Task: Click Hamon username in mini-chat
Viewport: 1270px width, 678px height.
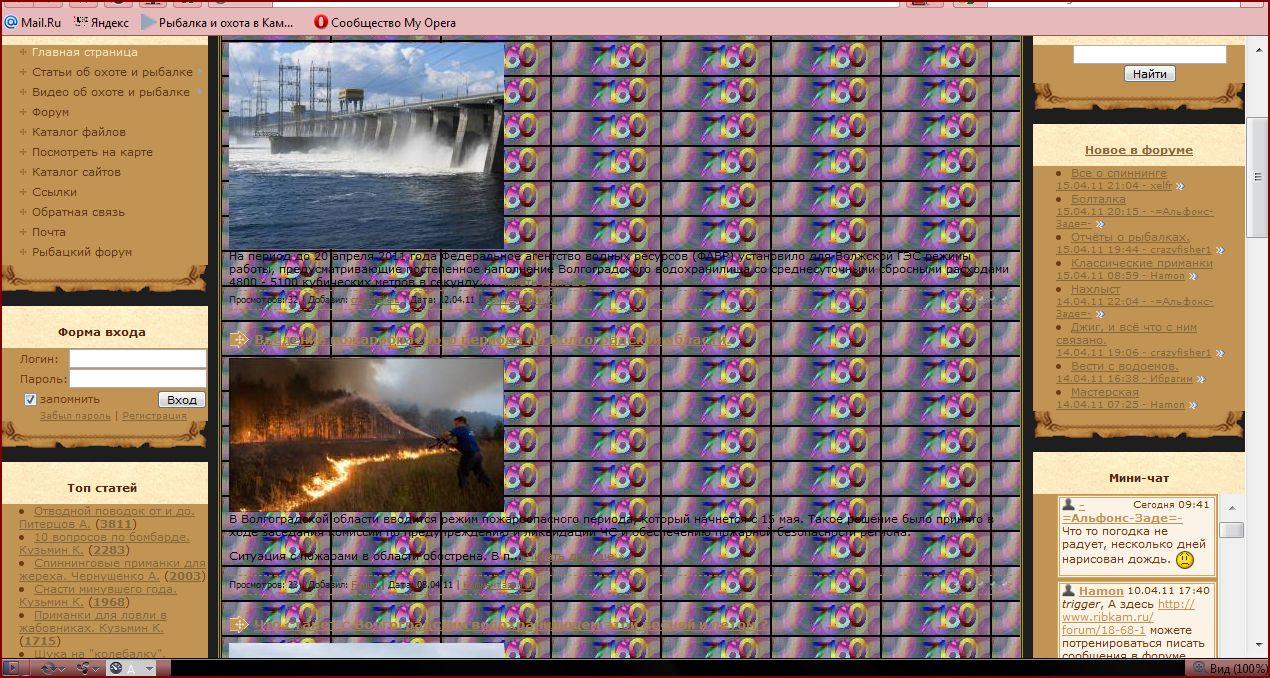Action: click(x=1101, y=591)
